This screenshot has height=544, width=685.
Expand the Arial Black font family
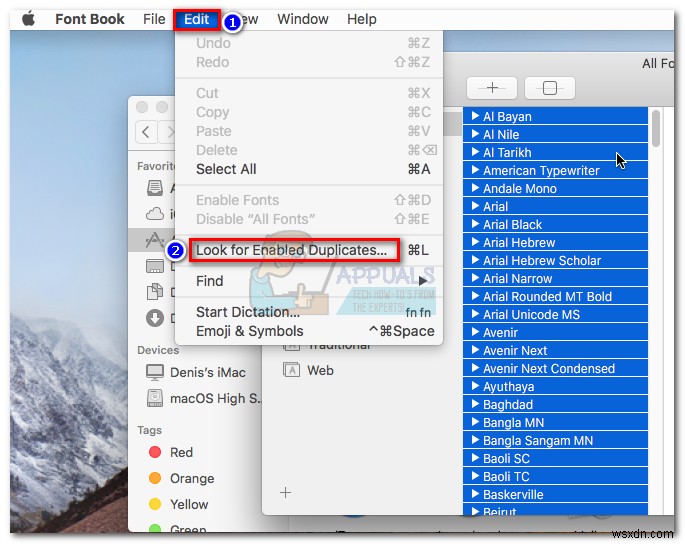[x=475, y=224]
